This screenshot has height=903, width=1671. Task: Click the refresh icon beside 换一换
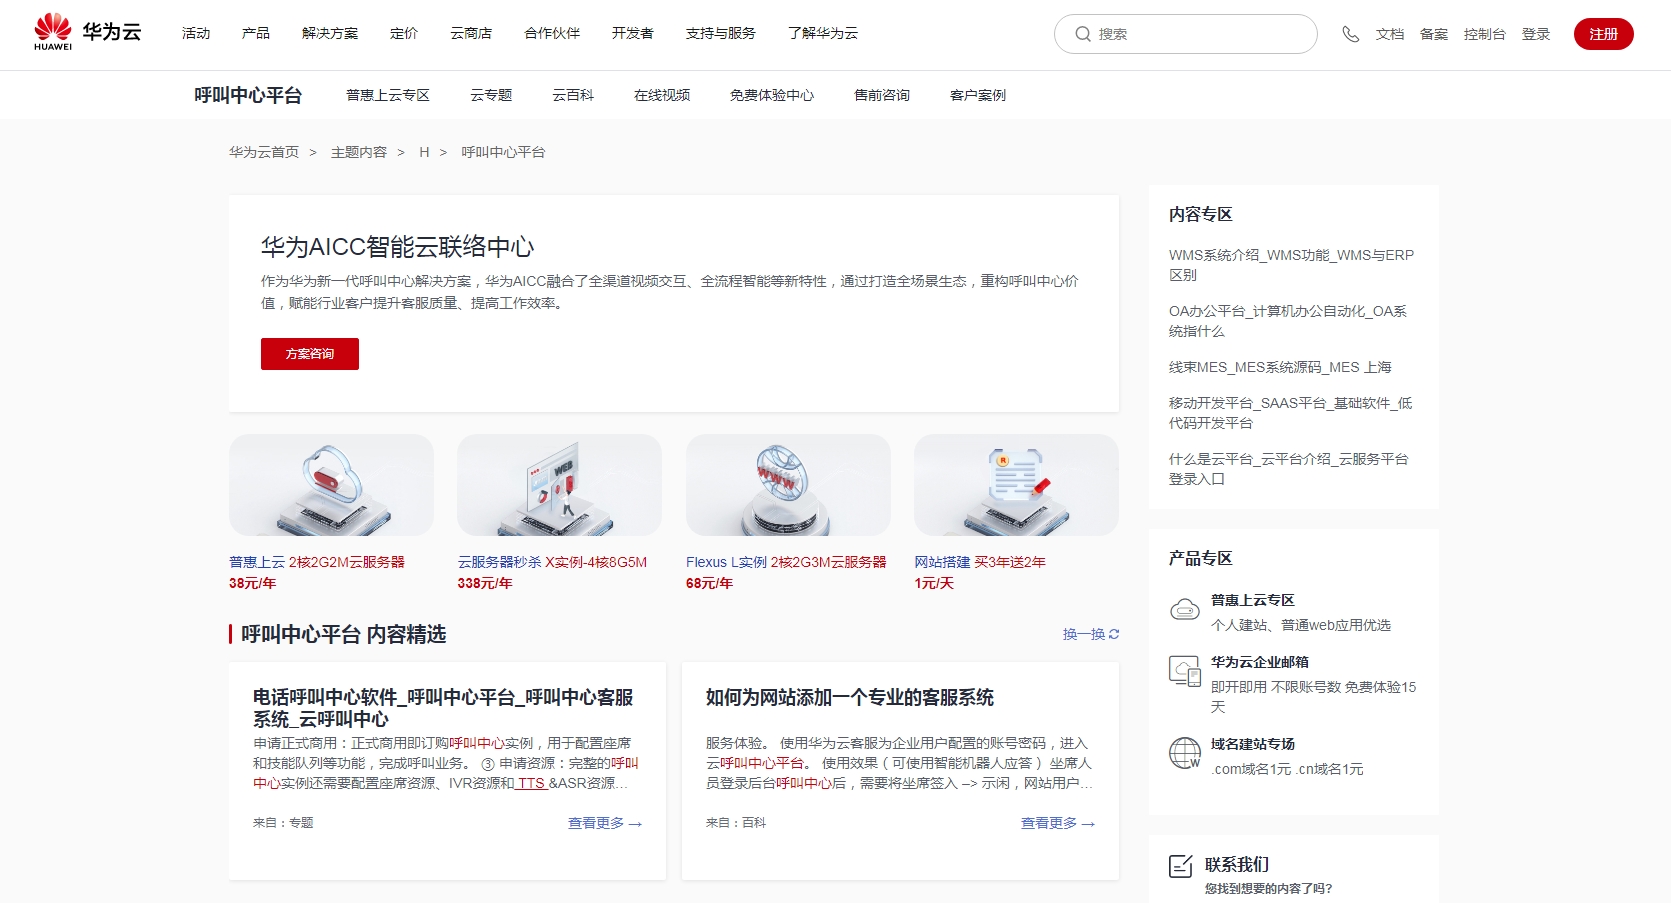[1114, 634]
